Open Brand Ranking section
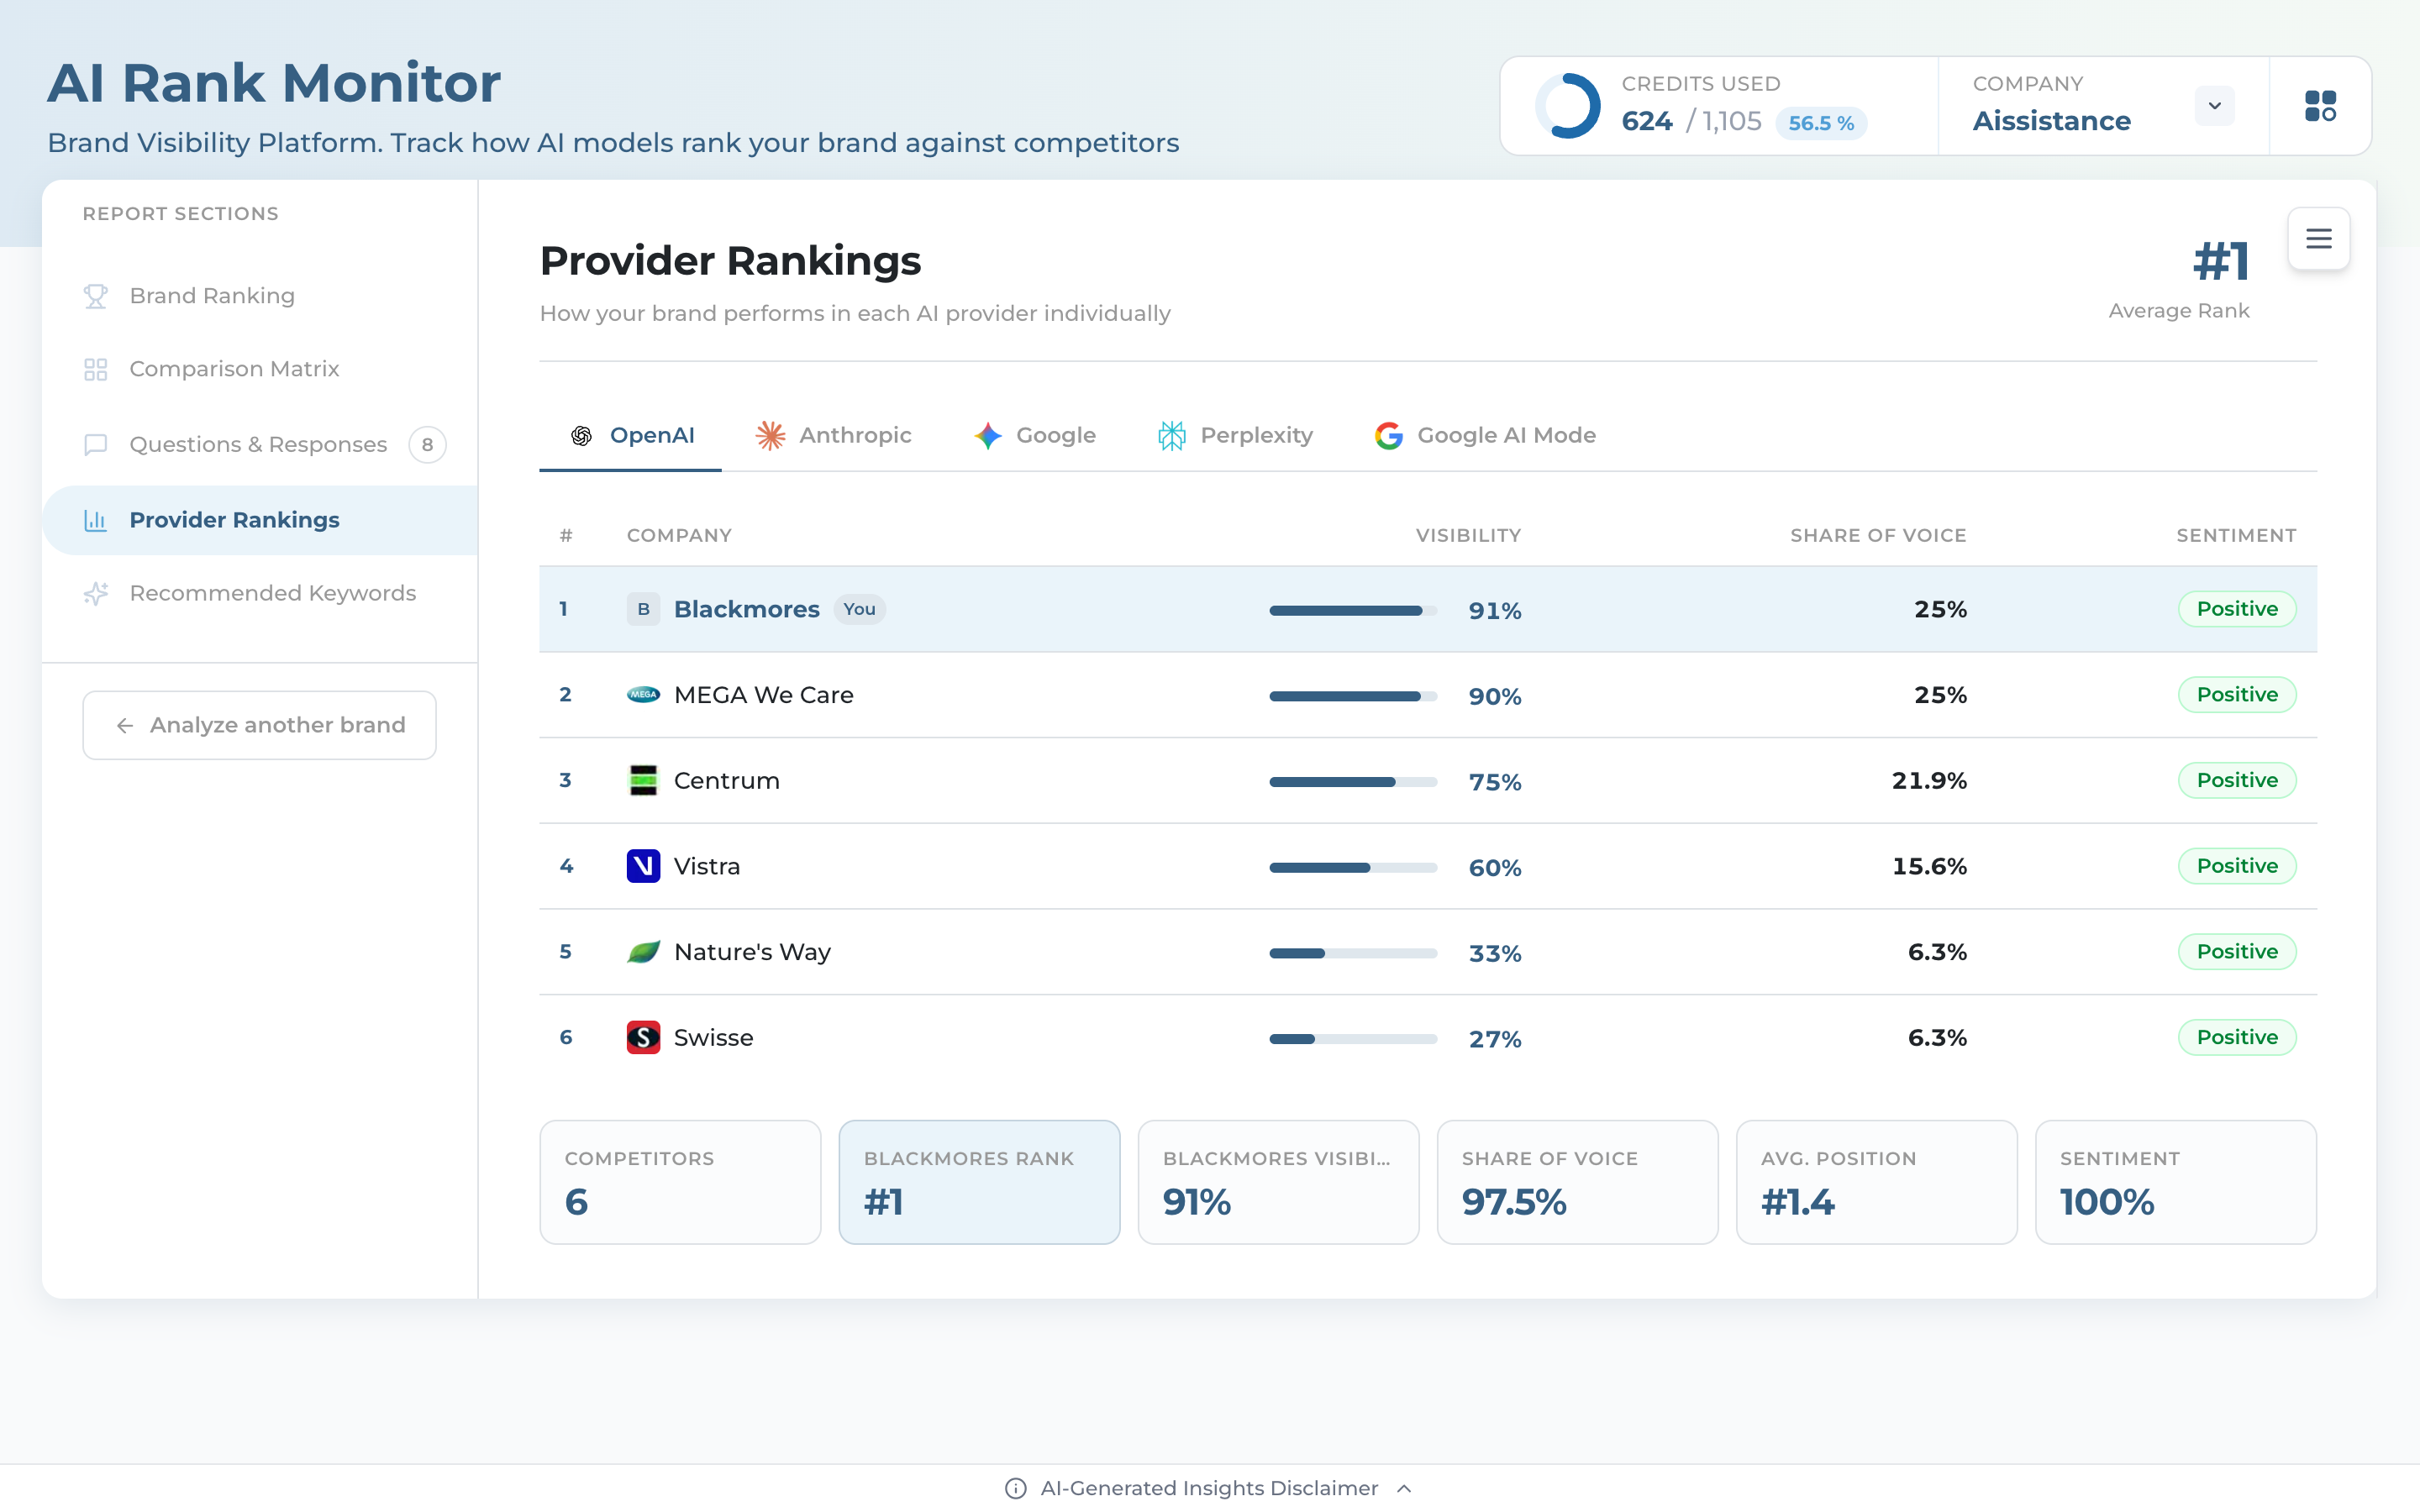The height and width of the screenshot is (1512, 2420). coord(260,296)
